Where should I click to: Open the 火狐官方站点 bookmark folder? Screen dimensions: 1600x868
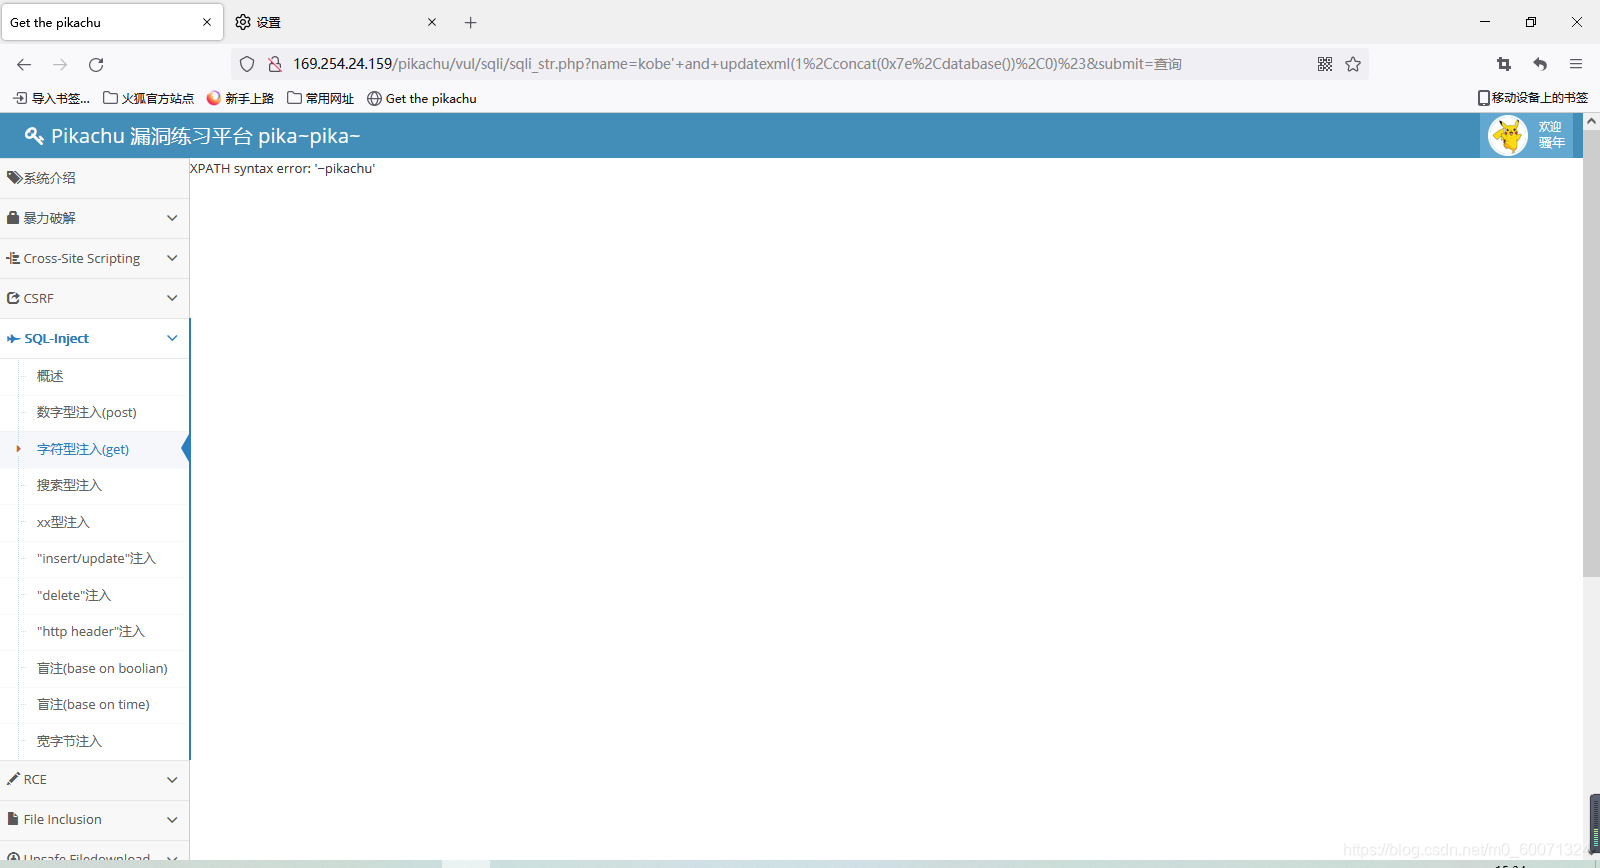tap(149, 98)
